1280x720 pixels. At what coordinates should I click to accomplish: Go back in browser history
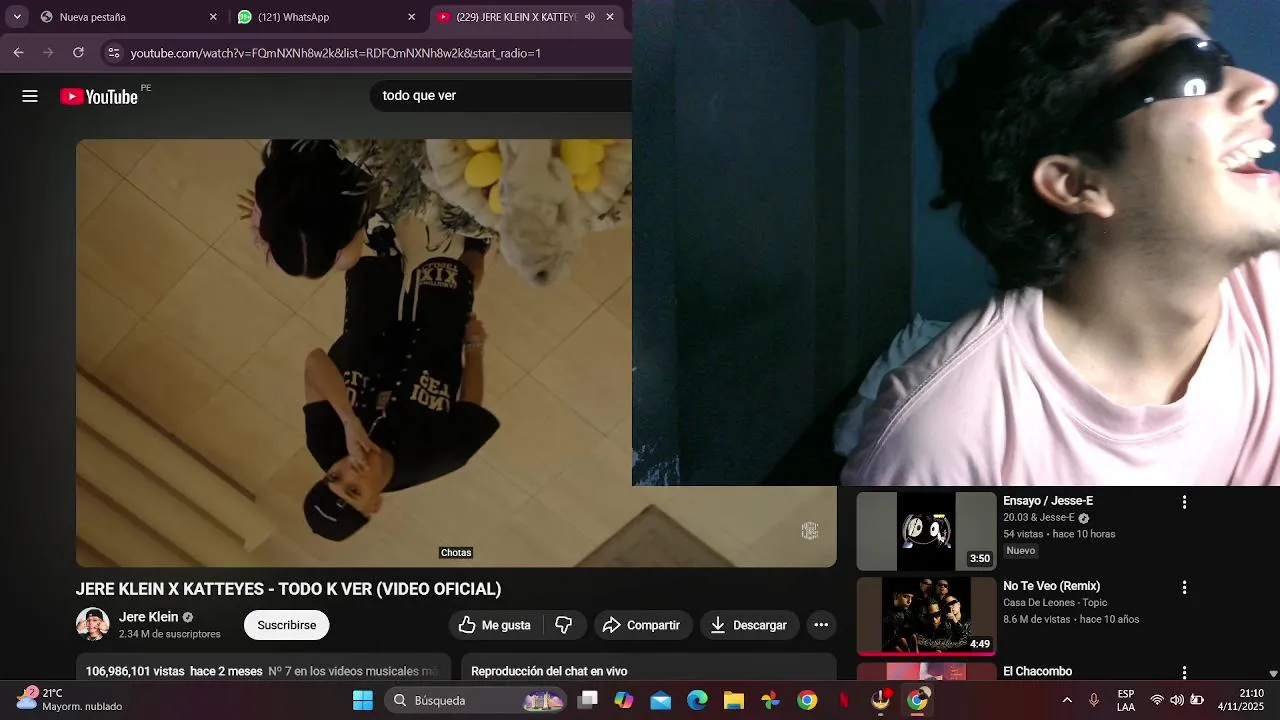coord(18,52)
